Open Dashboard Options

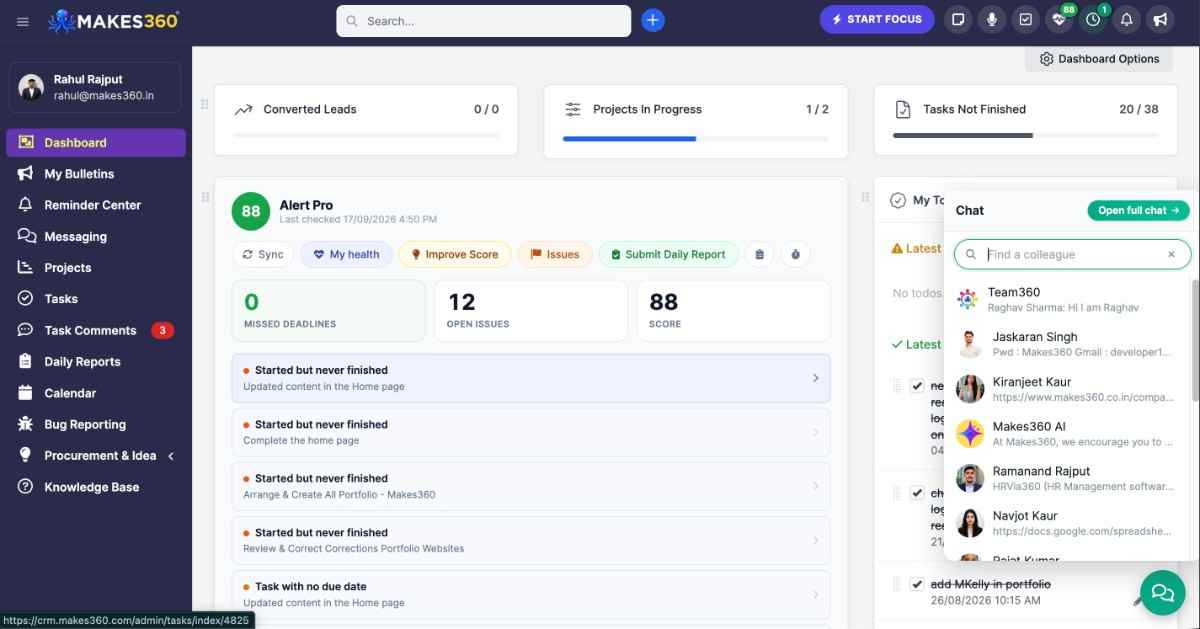point(1099,59)
